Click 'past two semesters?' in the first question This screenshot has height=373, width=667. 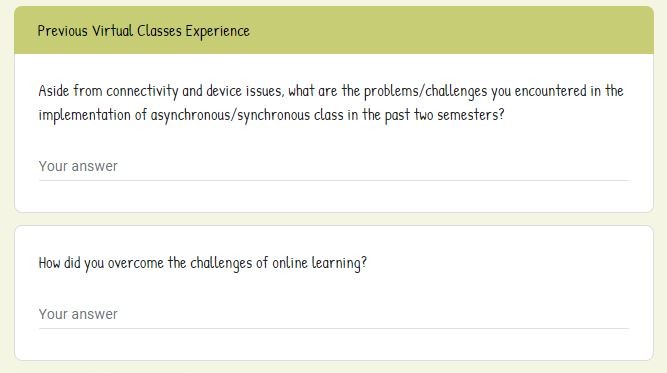coord(445,115)
